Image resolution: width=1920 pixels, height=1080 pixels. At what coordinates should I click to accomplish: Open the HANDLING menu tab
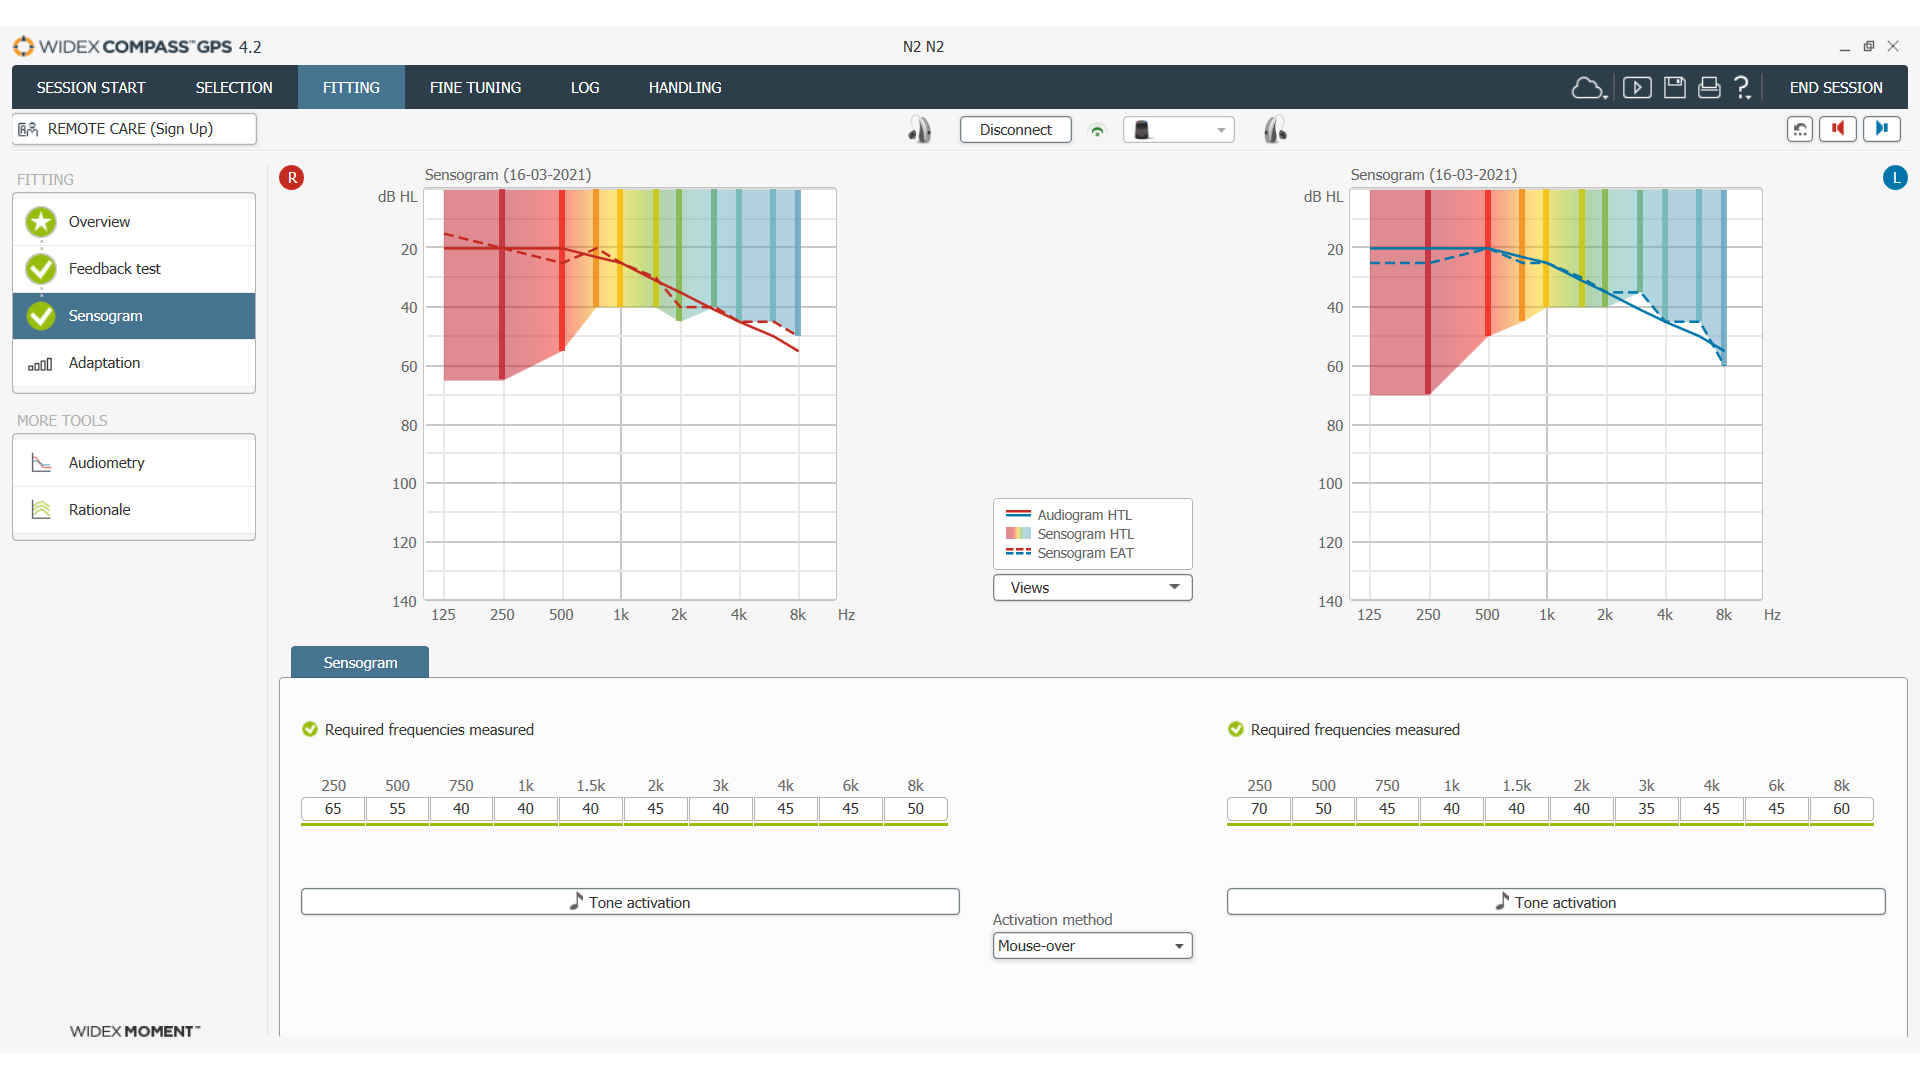tap(685, 87)
